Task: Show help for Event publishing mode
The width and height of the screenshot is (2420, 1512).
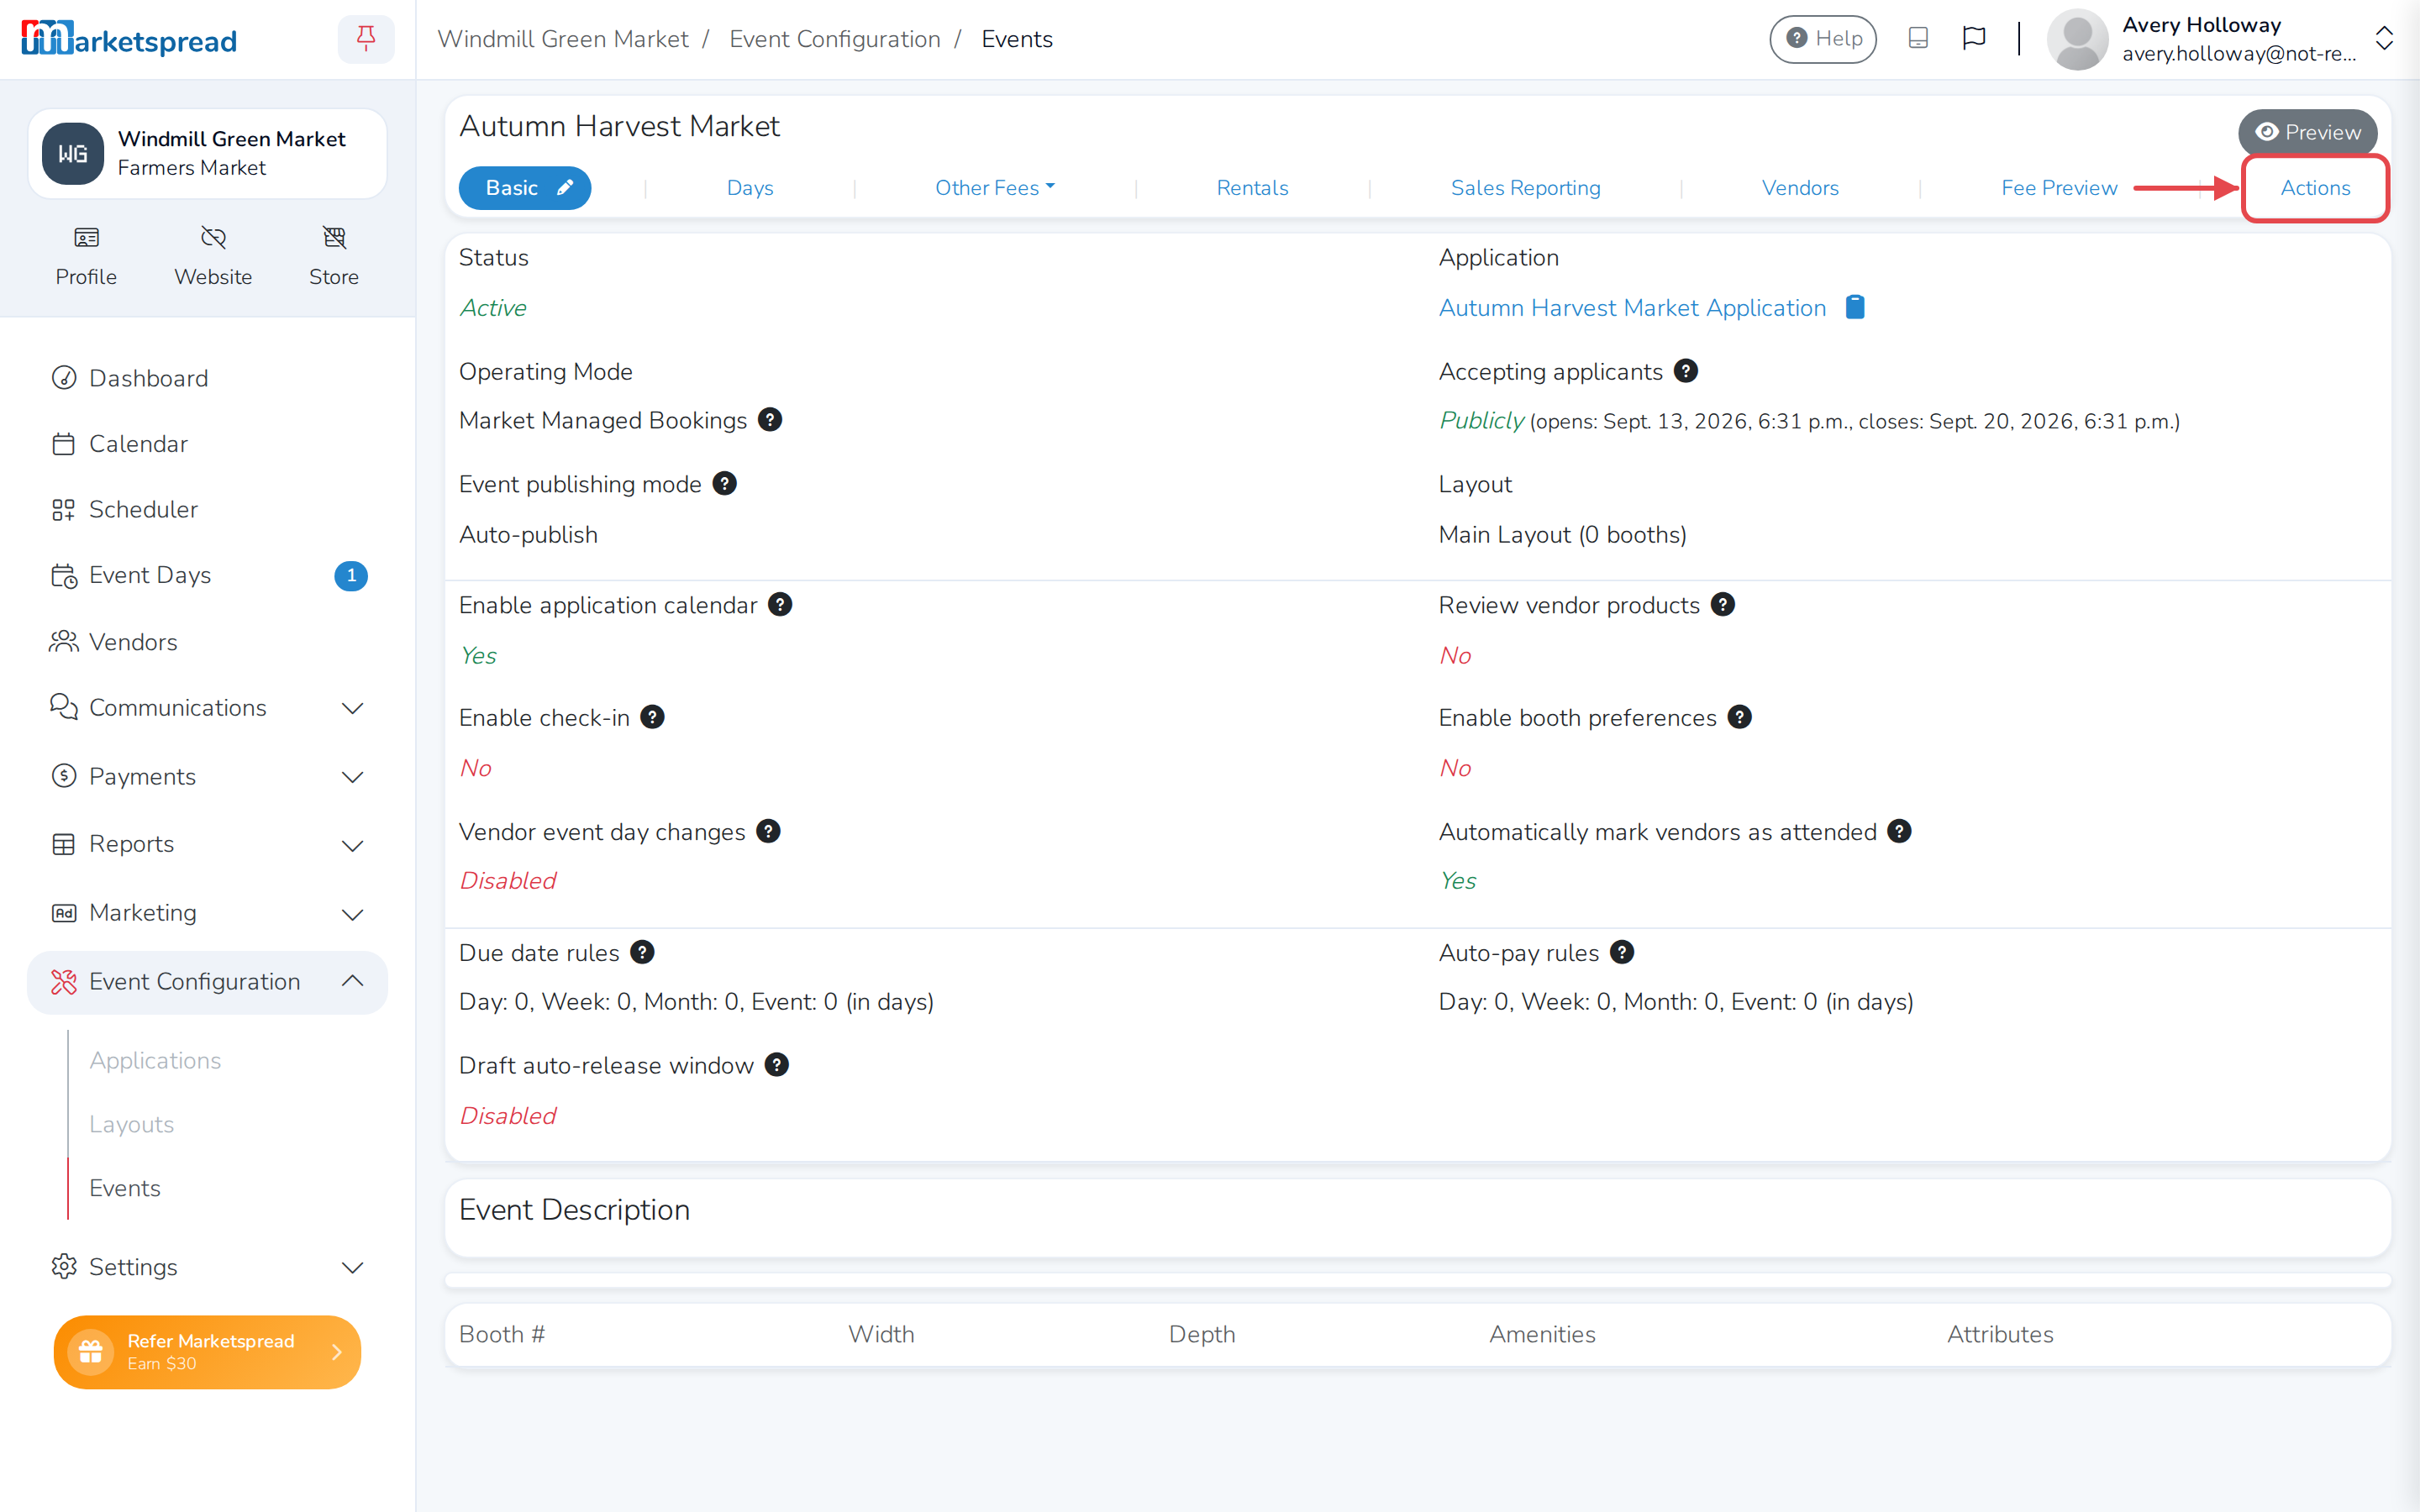Action: point(724,484)
